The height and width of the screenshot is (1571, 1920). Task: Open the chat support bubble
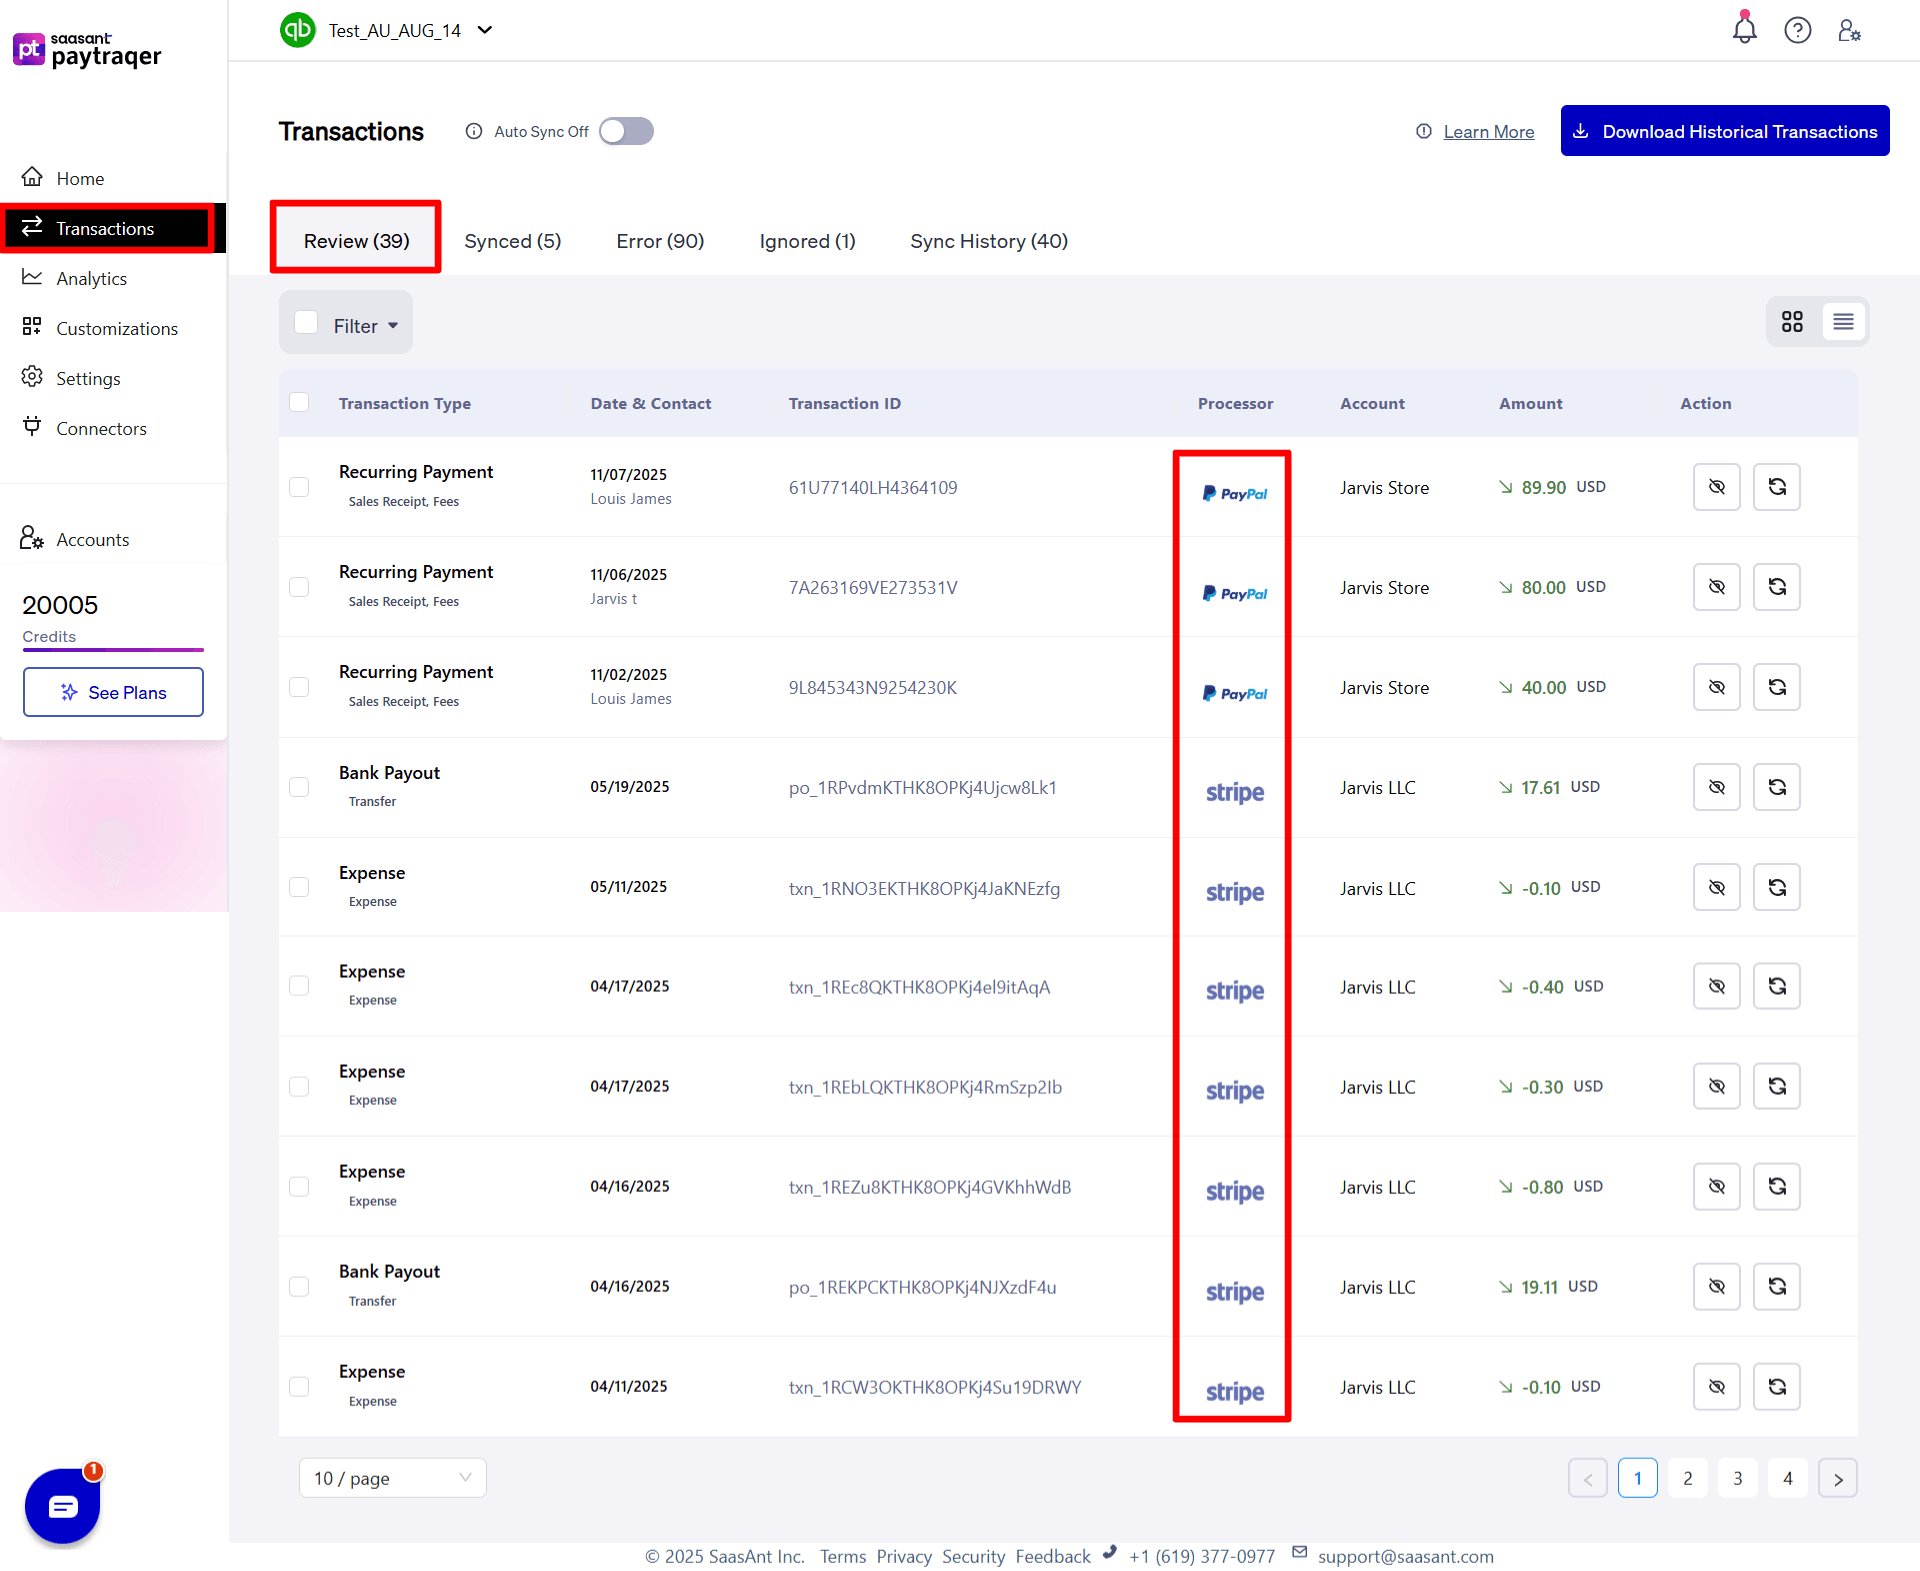(62, 1506)
